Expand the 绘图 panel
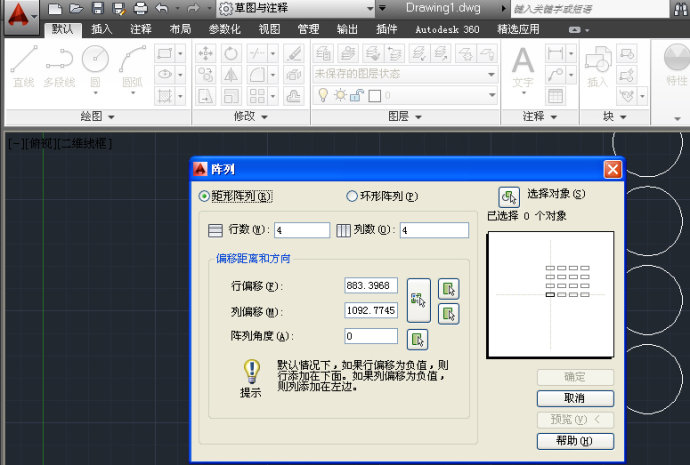 97,117
